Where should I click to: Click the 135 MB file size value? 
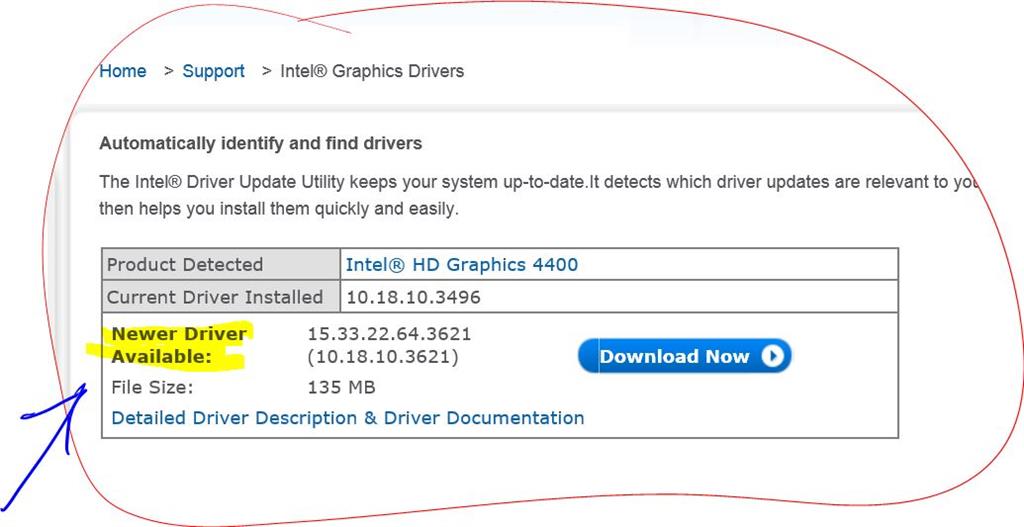point(342,388)
